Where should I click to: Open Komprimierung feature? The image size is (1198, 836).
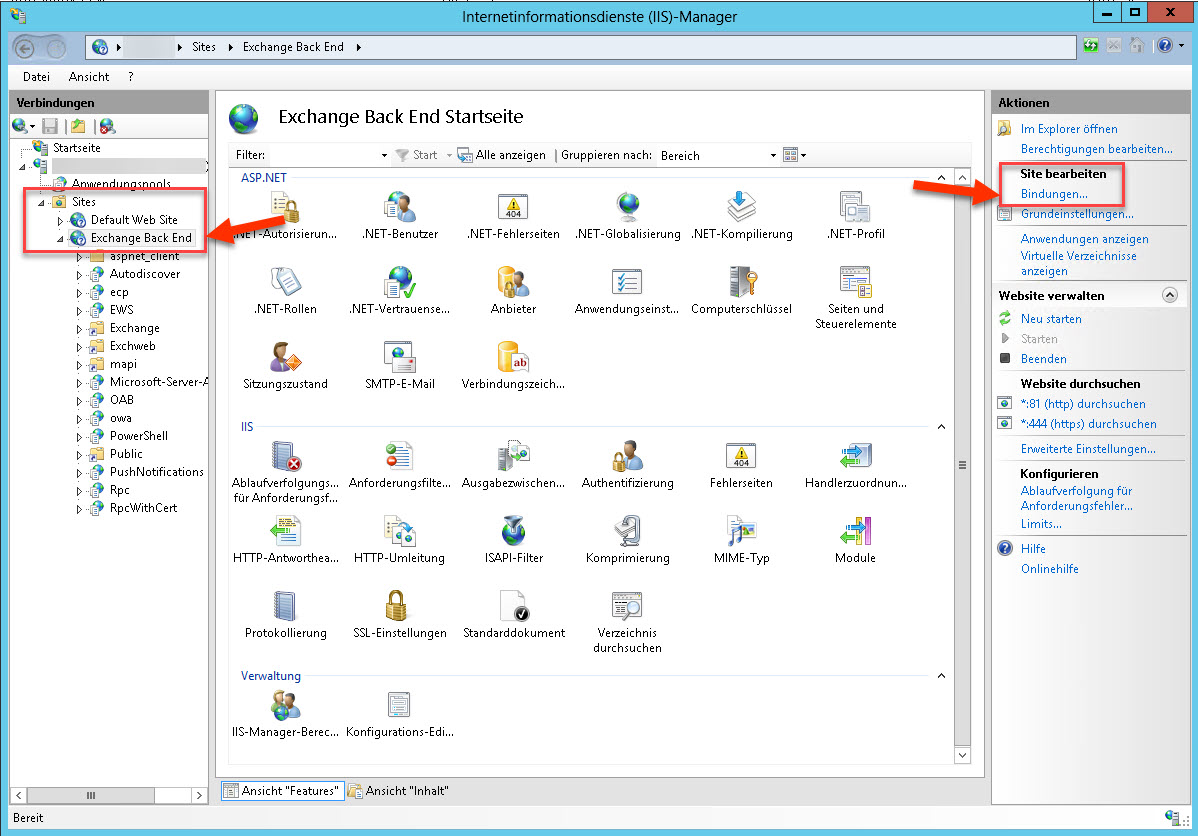coord(627,540)
